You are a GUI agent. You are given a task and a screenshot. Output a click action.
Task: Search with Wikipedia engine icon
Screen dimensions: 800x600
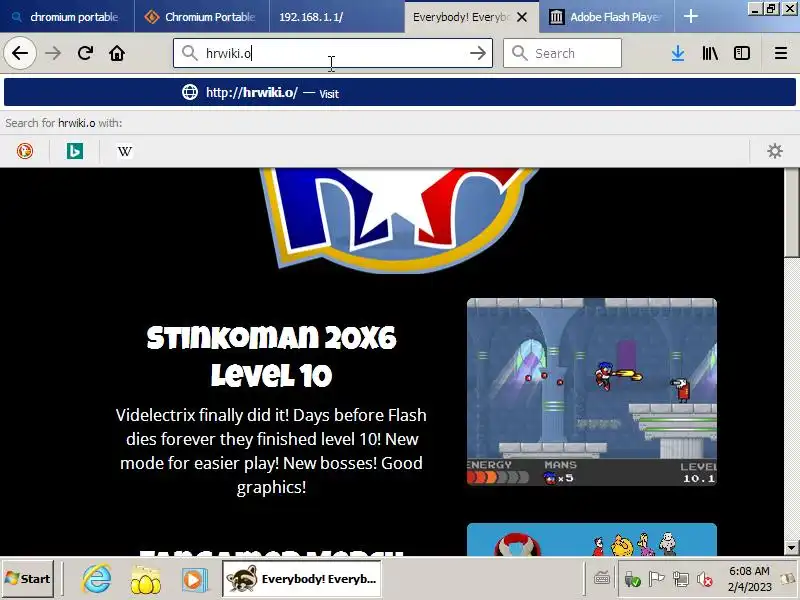124,151
